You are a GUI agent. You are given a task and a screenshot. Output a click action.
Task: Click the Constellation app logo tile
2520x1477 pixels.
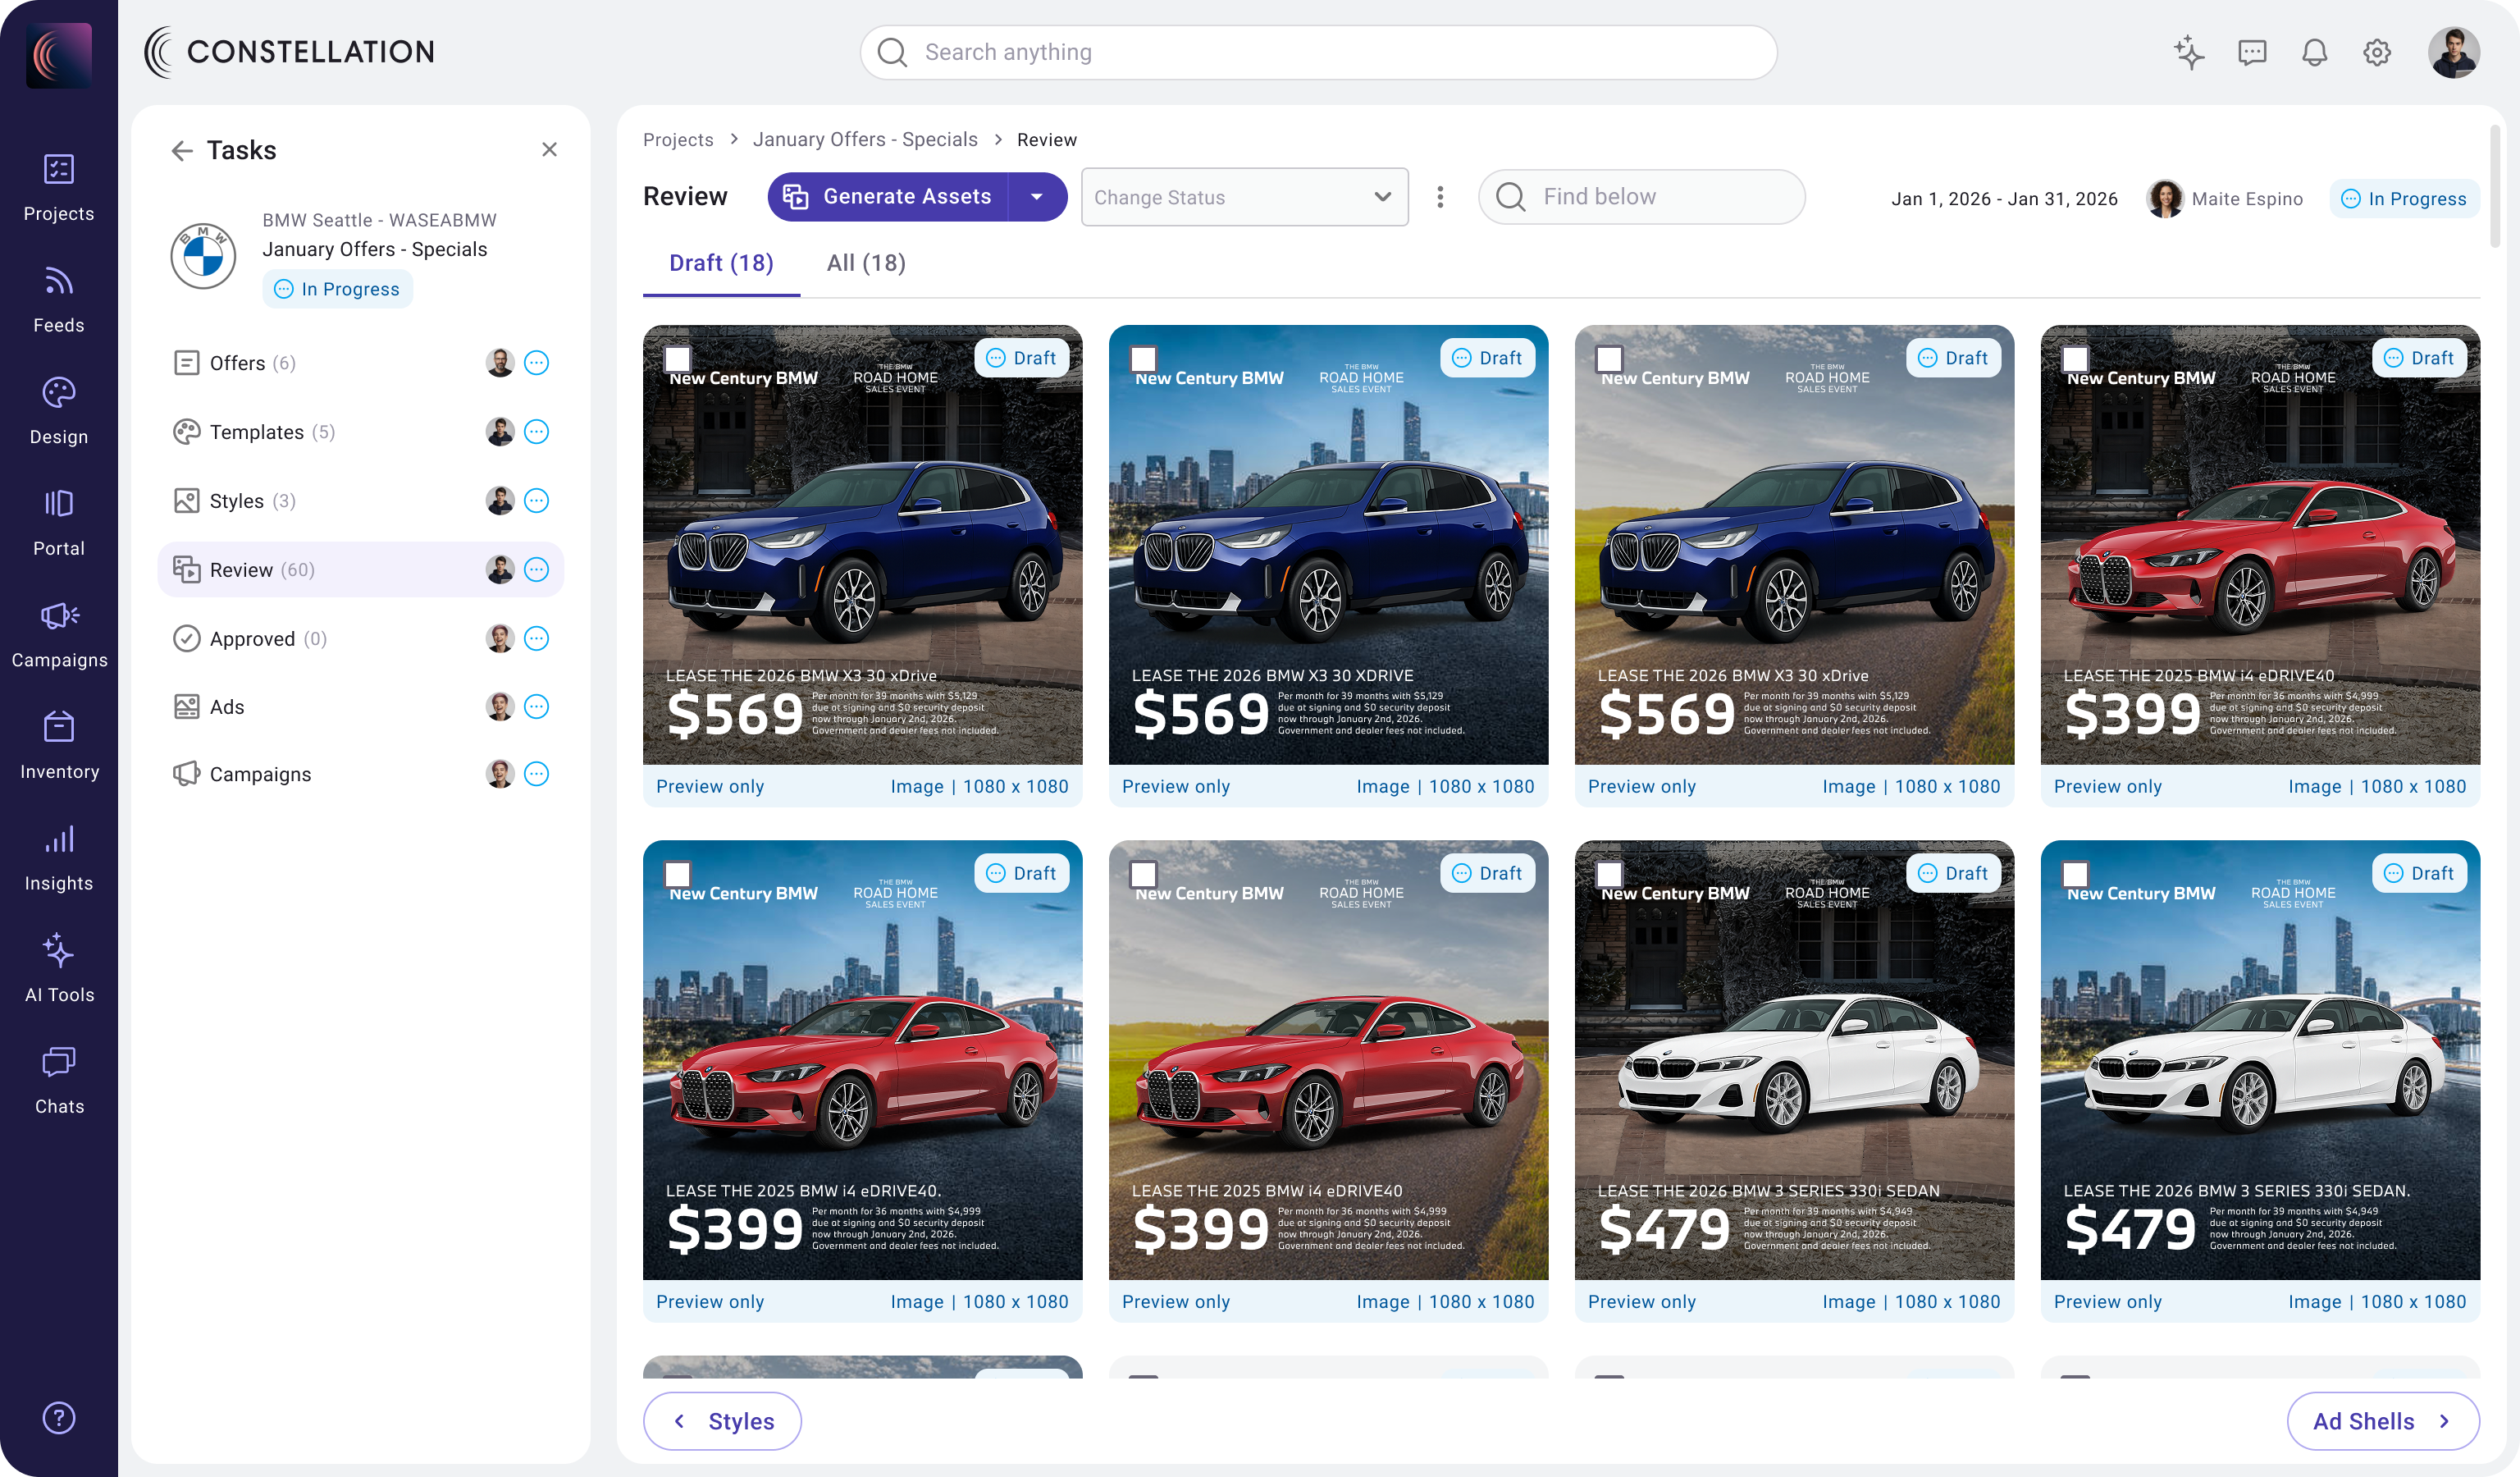(59, 54)
